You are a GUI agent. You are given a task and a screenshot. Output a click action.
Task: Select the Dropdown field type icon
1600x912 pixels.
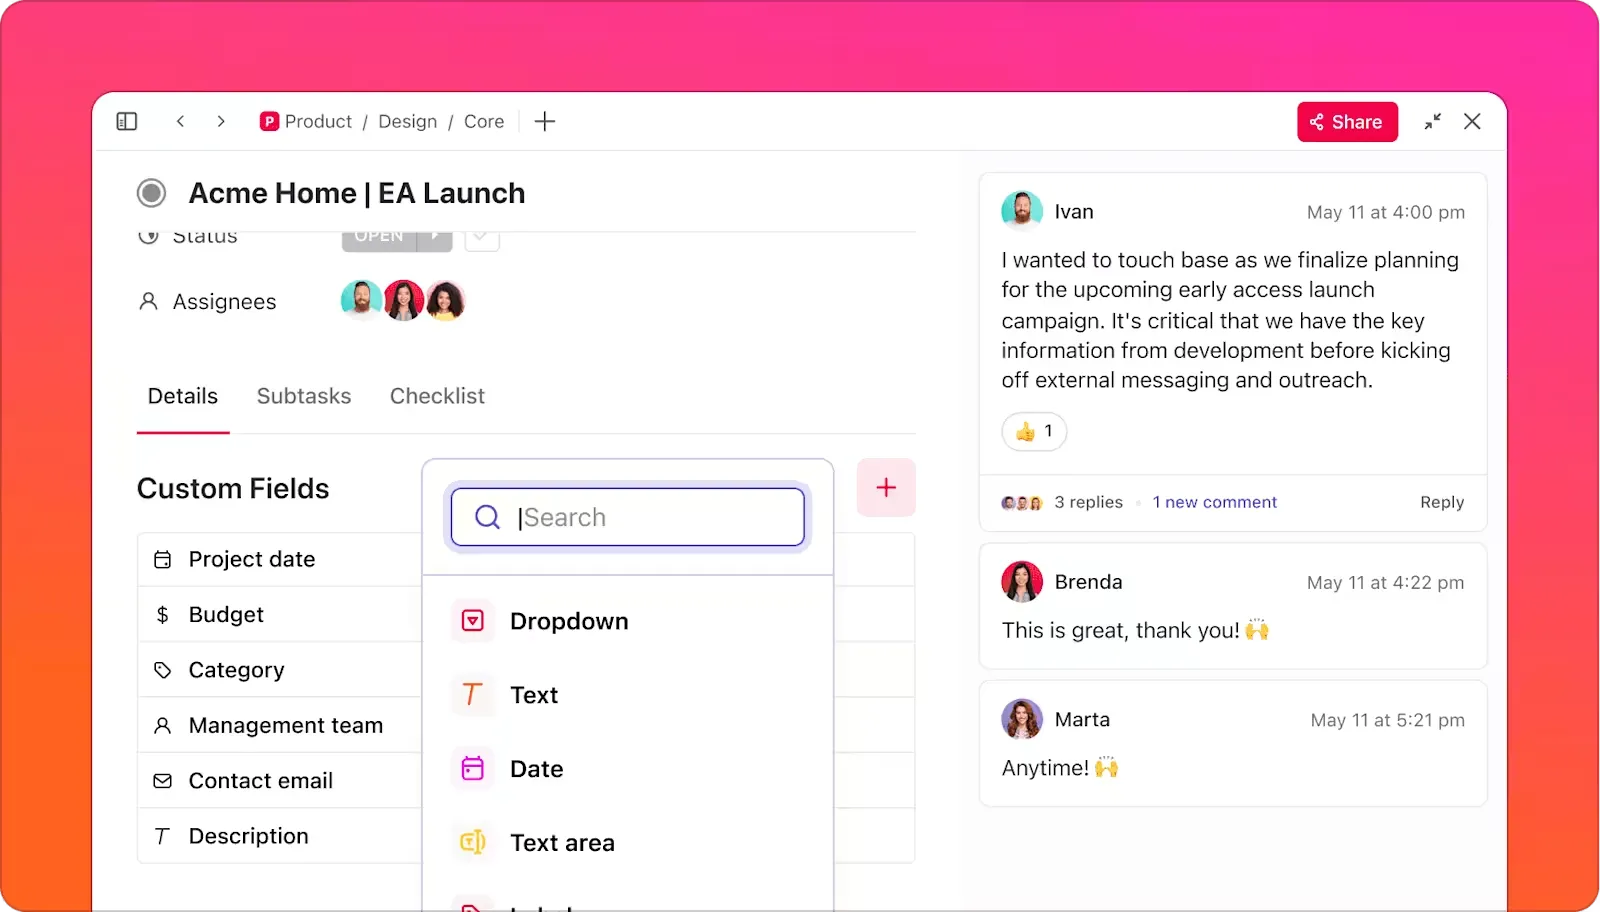[x=473, y=621]
